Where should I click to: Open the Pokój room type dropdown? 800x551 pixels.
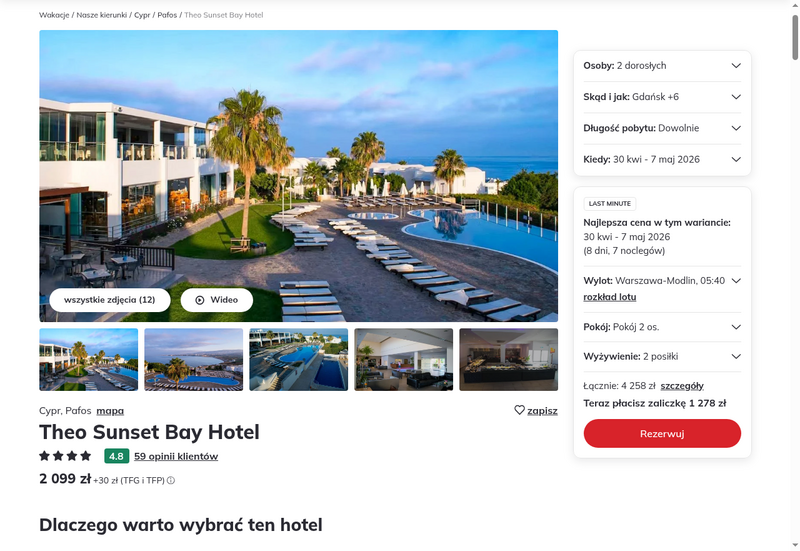[662, 327]
